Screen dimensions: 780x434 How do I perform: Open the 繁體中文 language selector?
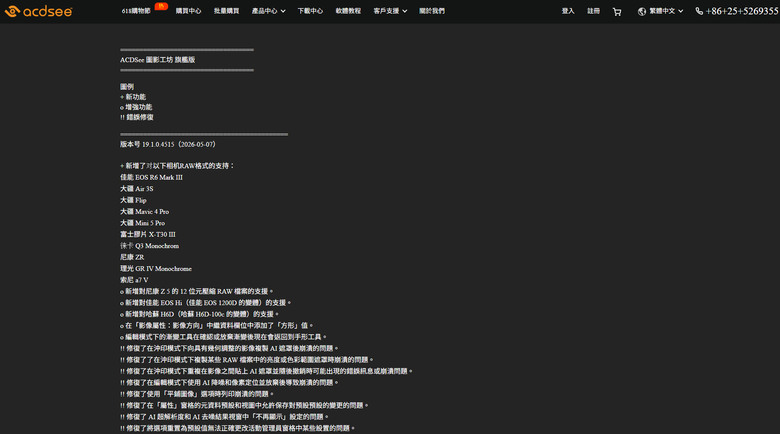coord(661,11)
